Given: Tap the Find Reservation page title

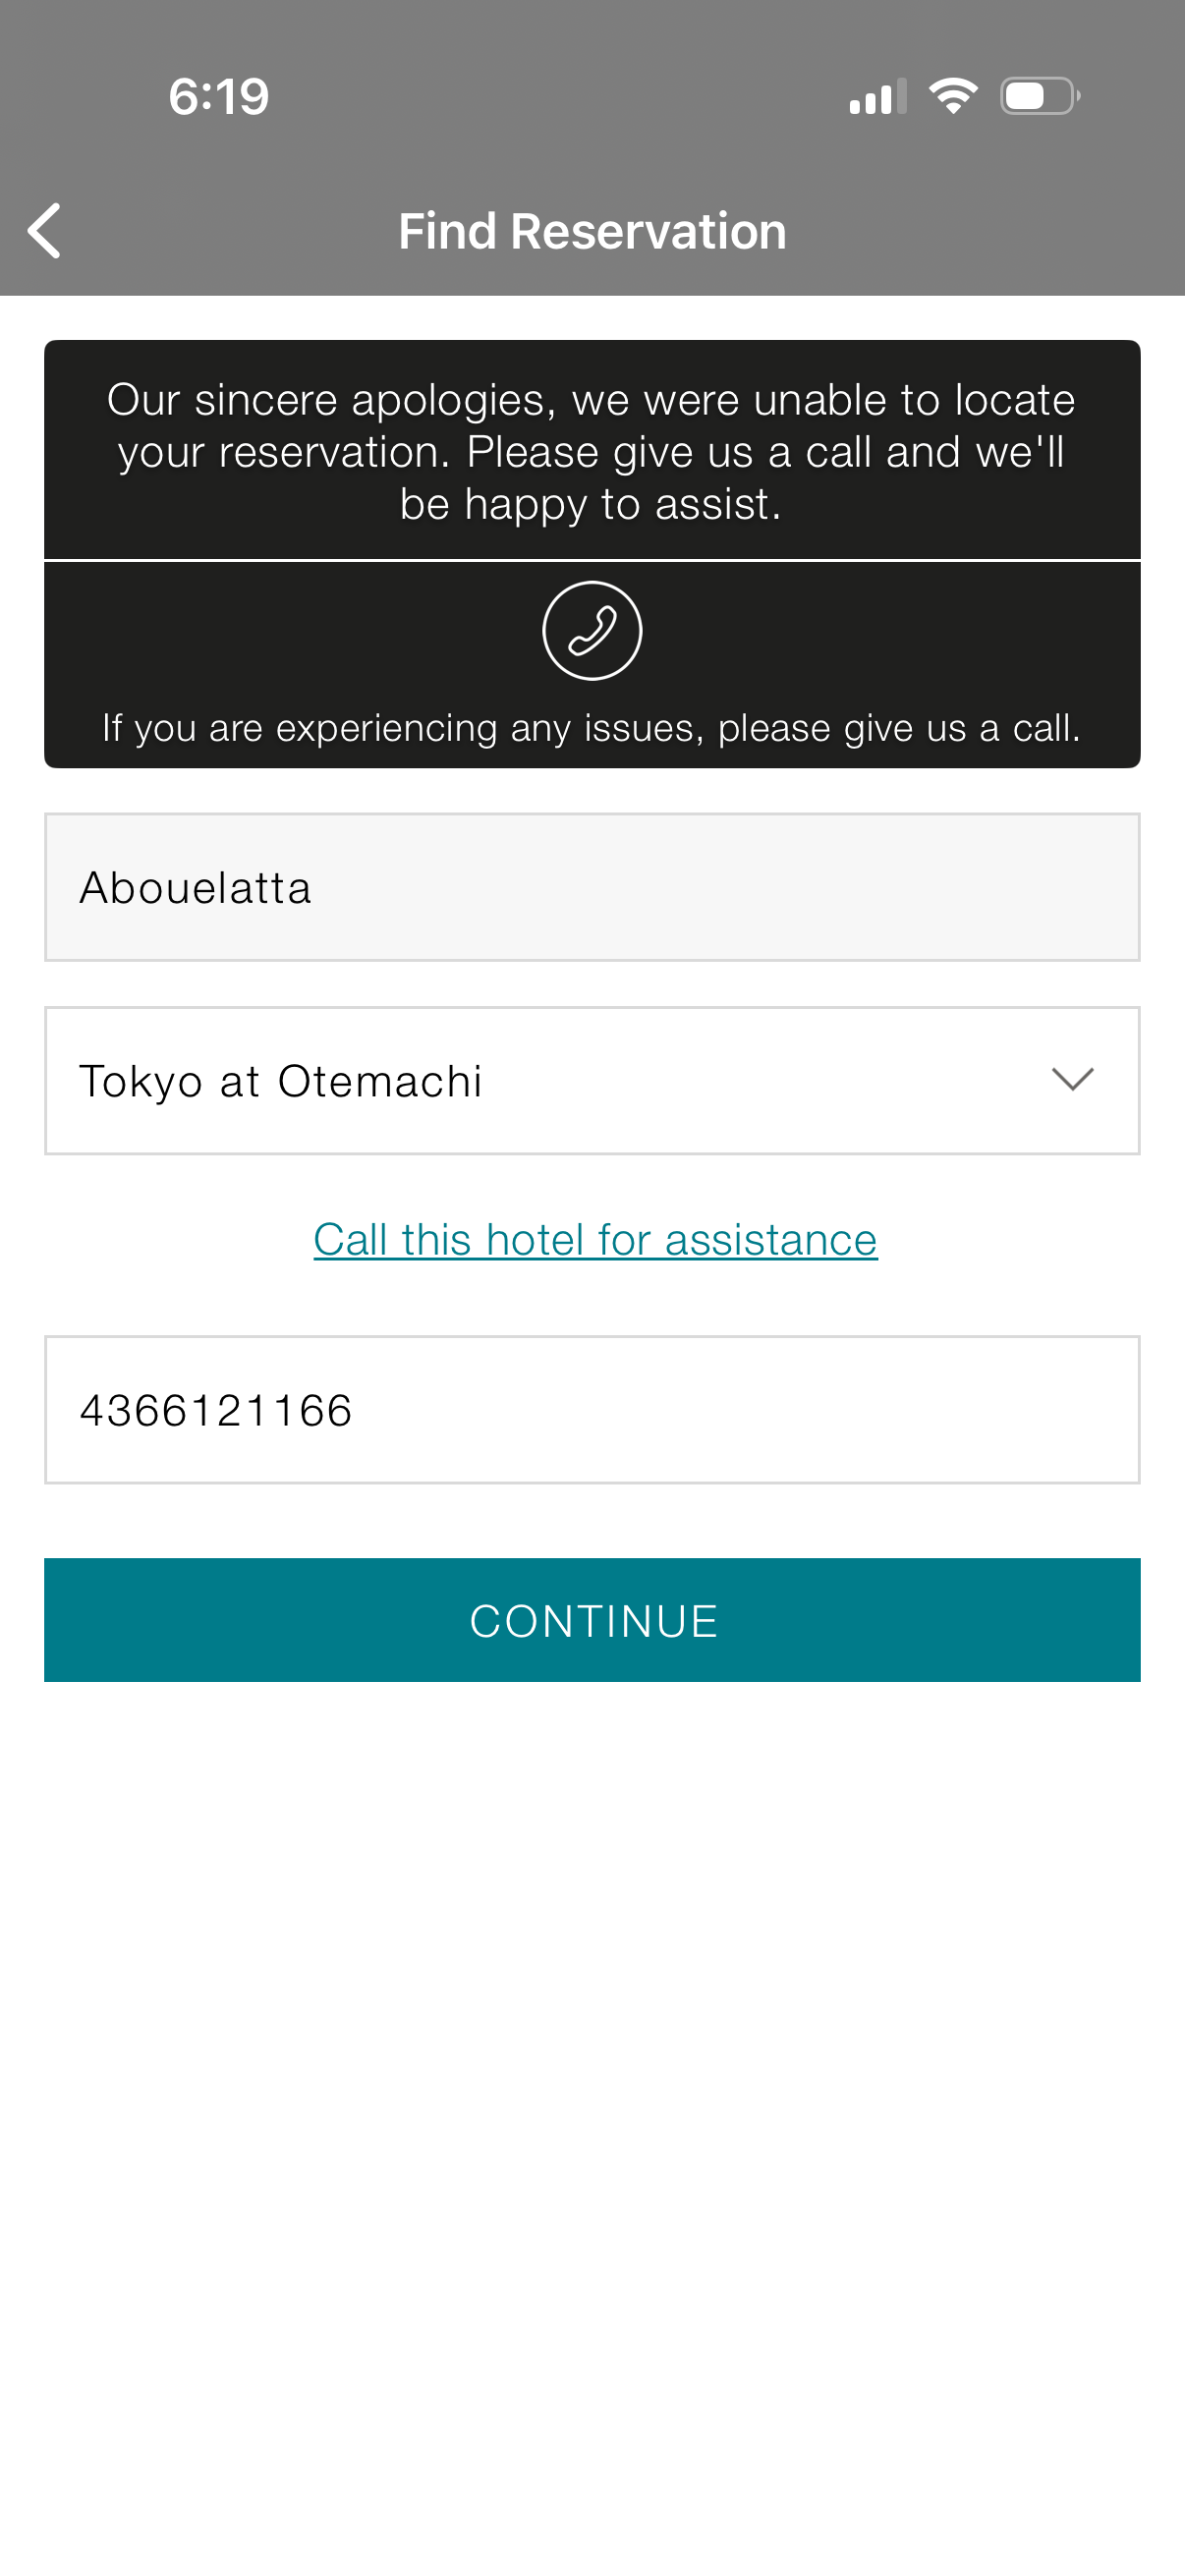Looking at the screenshot, I should pyautogui.click(x=592, y=231).
